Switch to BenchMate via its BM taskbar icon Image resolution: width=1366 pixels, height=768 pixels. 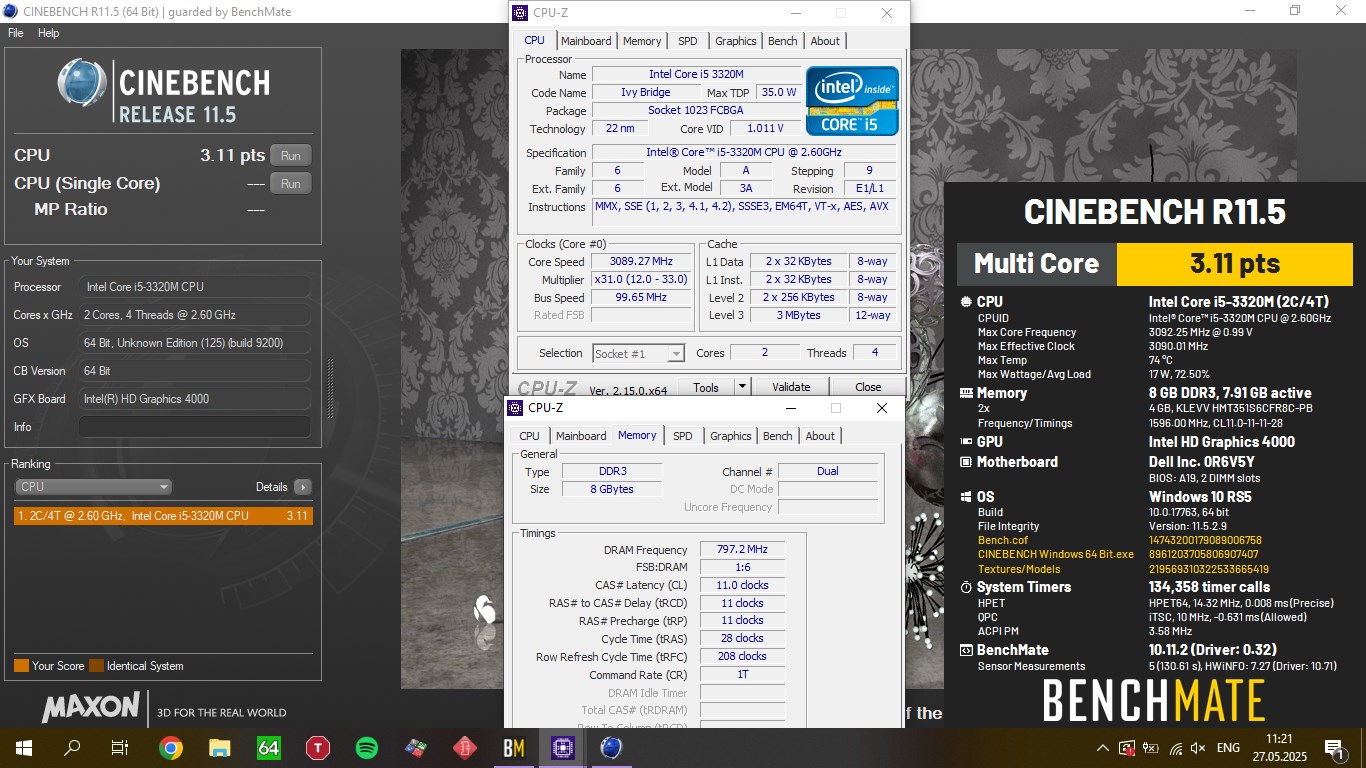(x=514, y=747)
